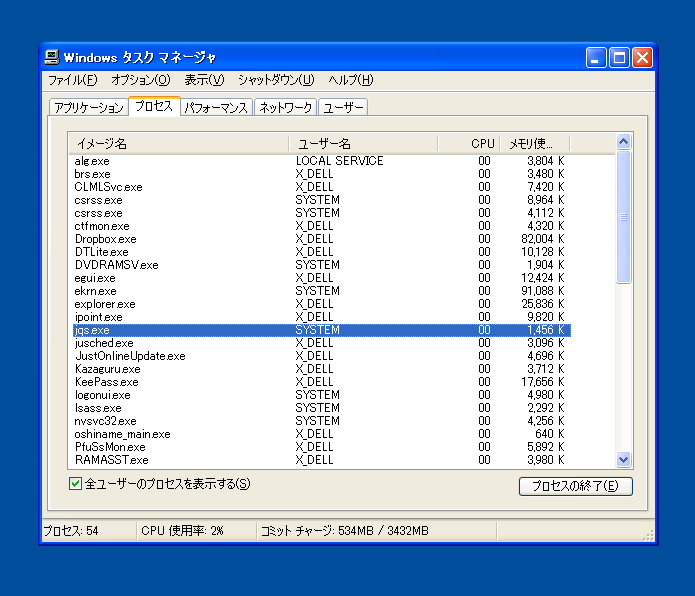Open the ファイル(F) menu
The height and width of the screenshot is (596, 695).
73,80
